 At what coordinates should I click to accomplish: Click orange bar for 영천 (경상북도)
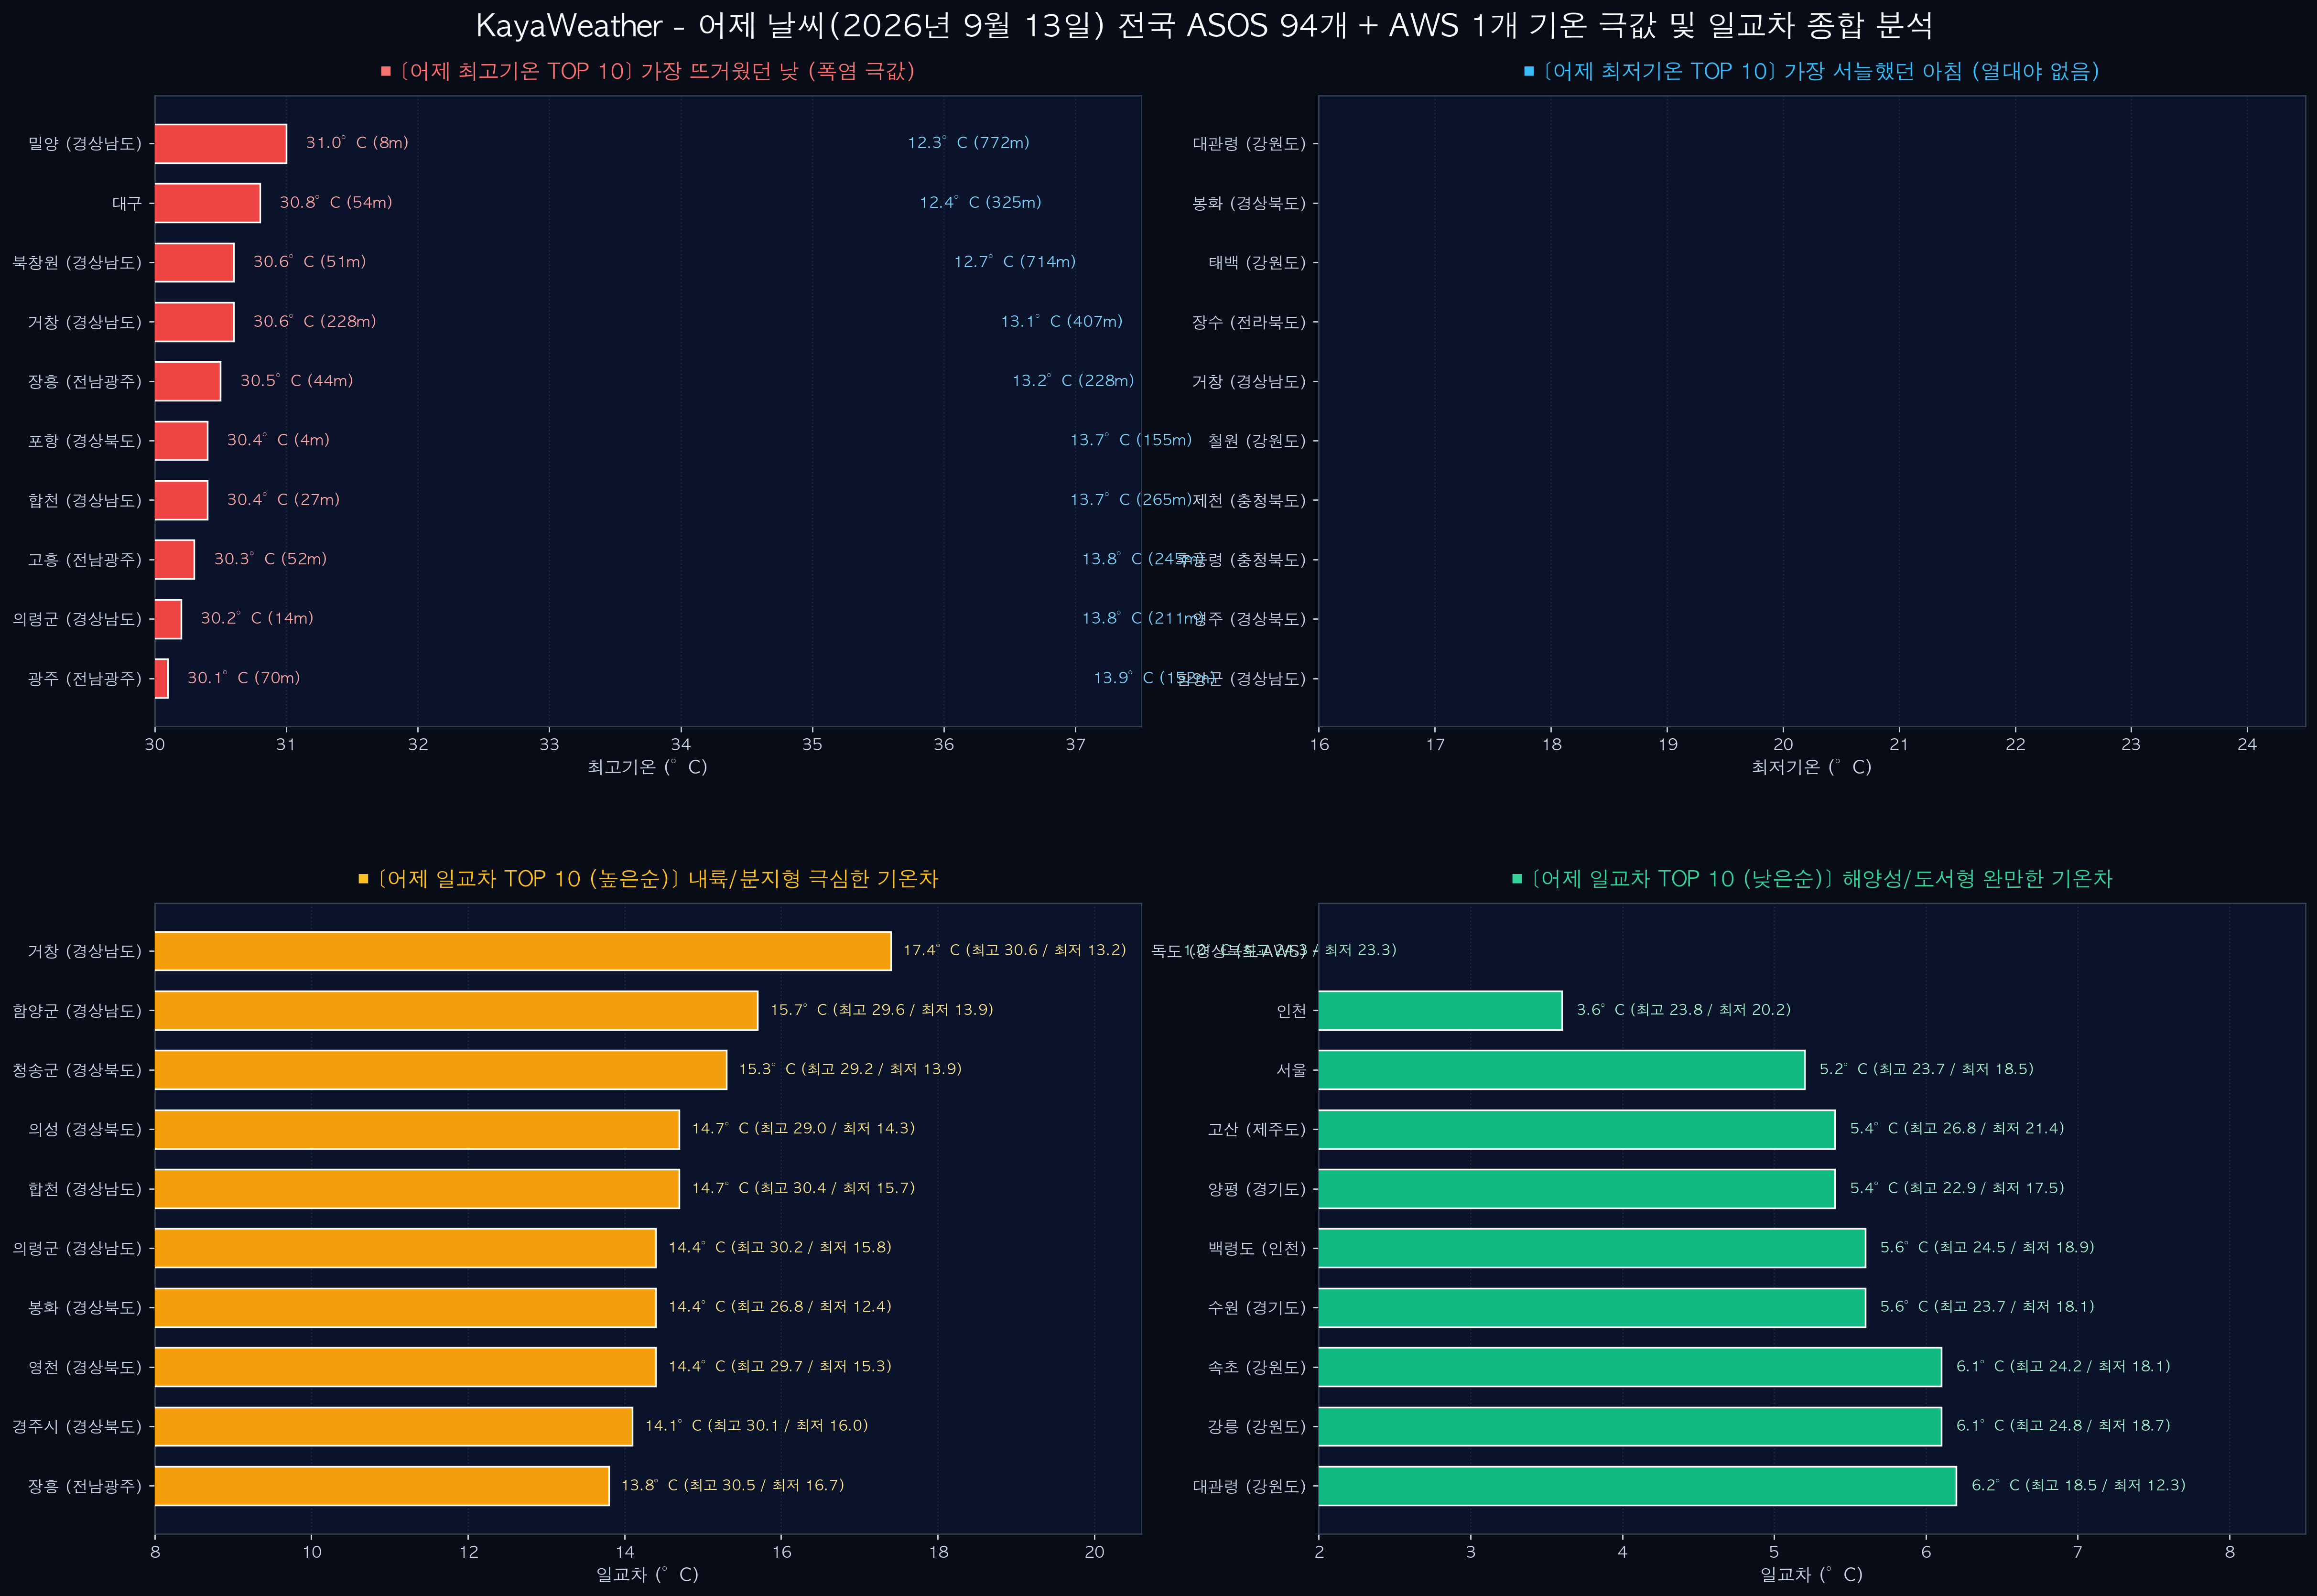pos(405,1367)
